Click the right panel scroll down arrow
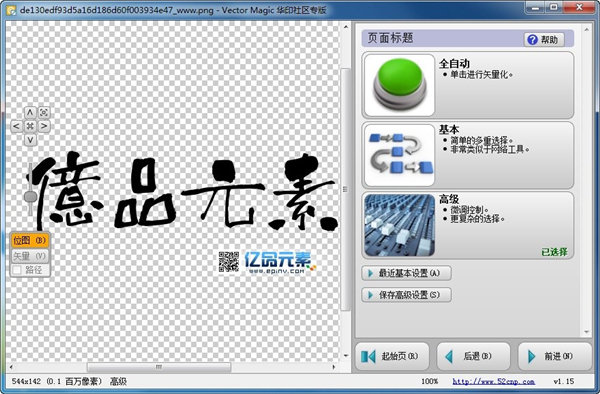The height and width of the screenshot is (394, 600). click(587, 332)
